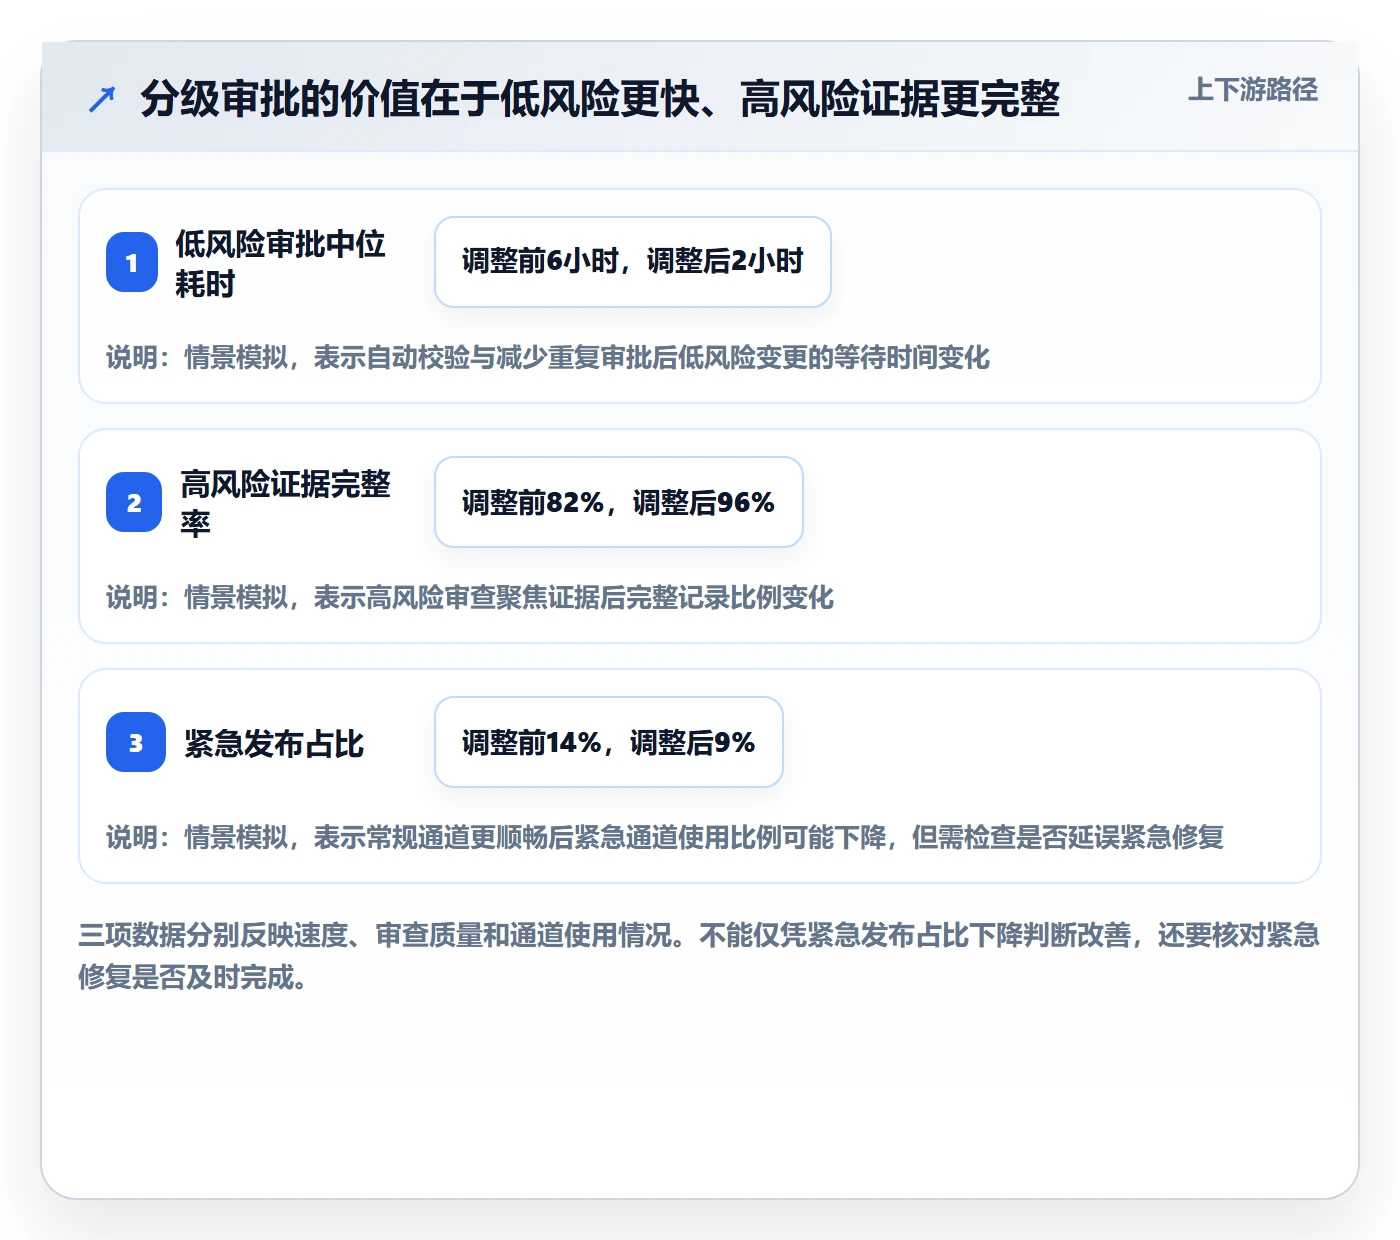Viewport: 1400px width, 1240px height.
Task: Click the 低风险审批中位耗时 heading
Action: 280,263
